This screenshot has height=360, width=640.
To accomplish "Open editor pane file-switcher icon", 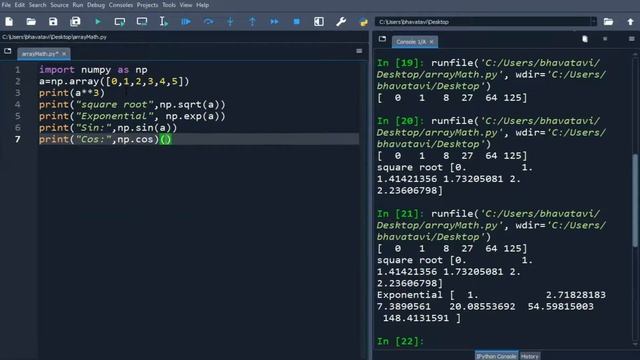I will [x=8, y=51].
